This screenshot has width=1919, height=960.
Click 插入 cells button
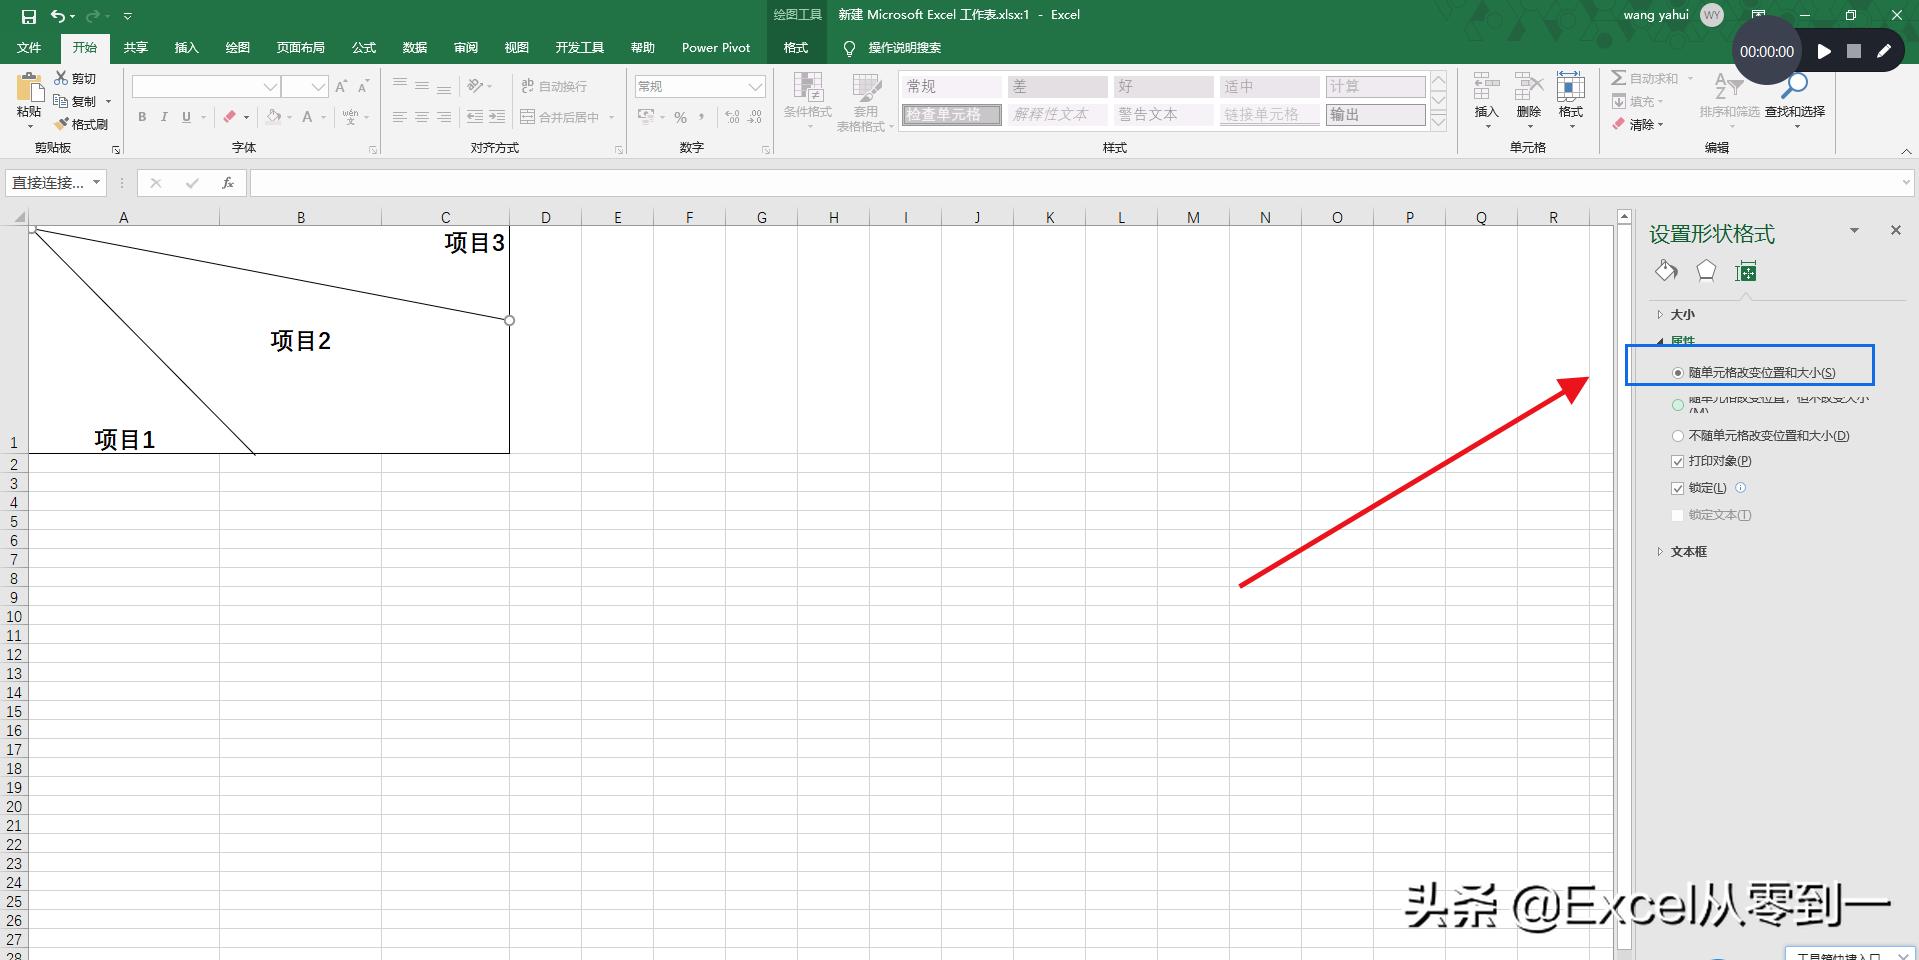pyautogui.click(x=1486, y=99)
